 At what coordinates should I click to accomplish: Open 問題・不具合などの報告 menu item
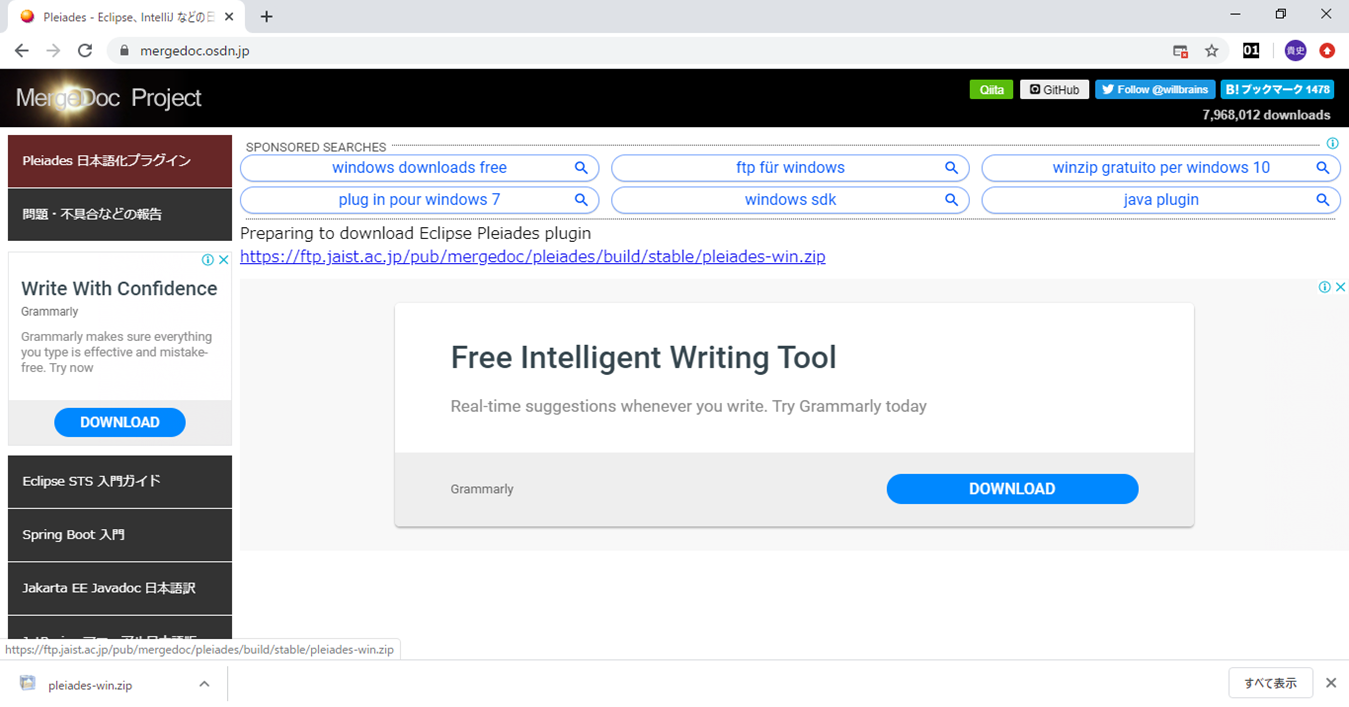click(120, 214)
